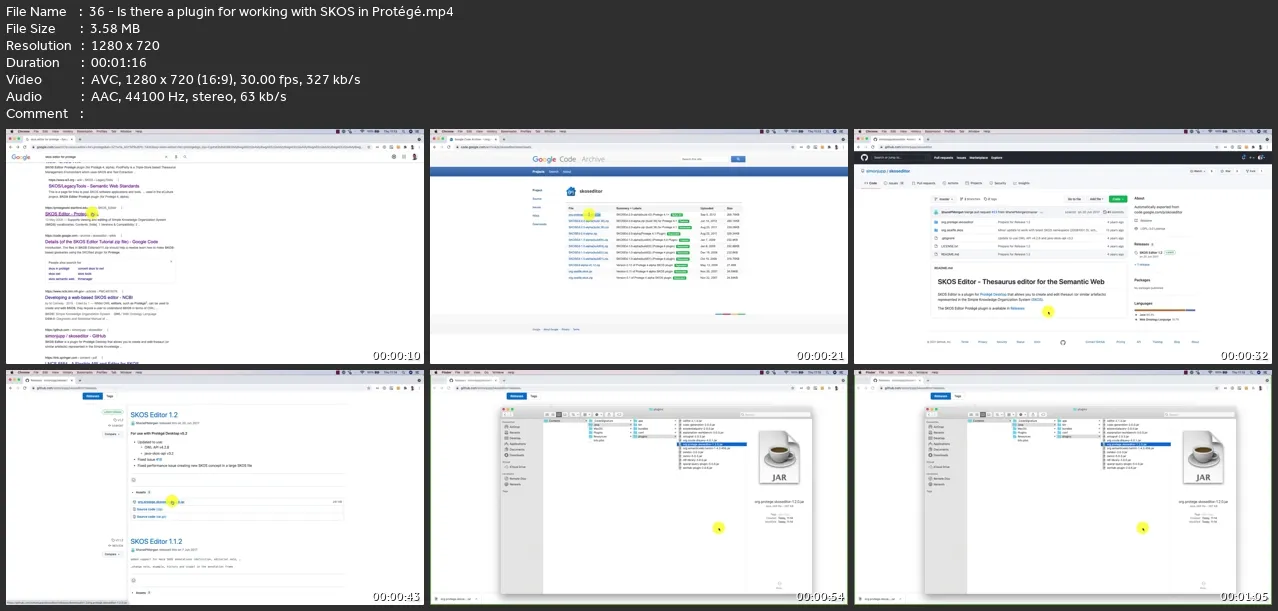Open the green 'Code' dropdown button

click(1118, 200)
